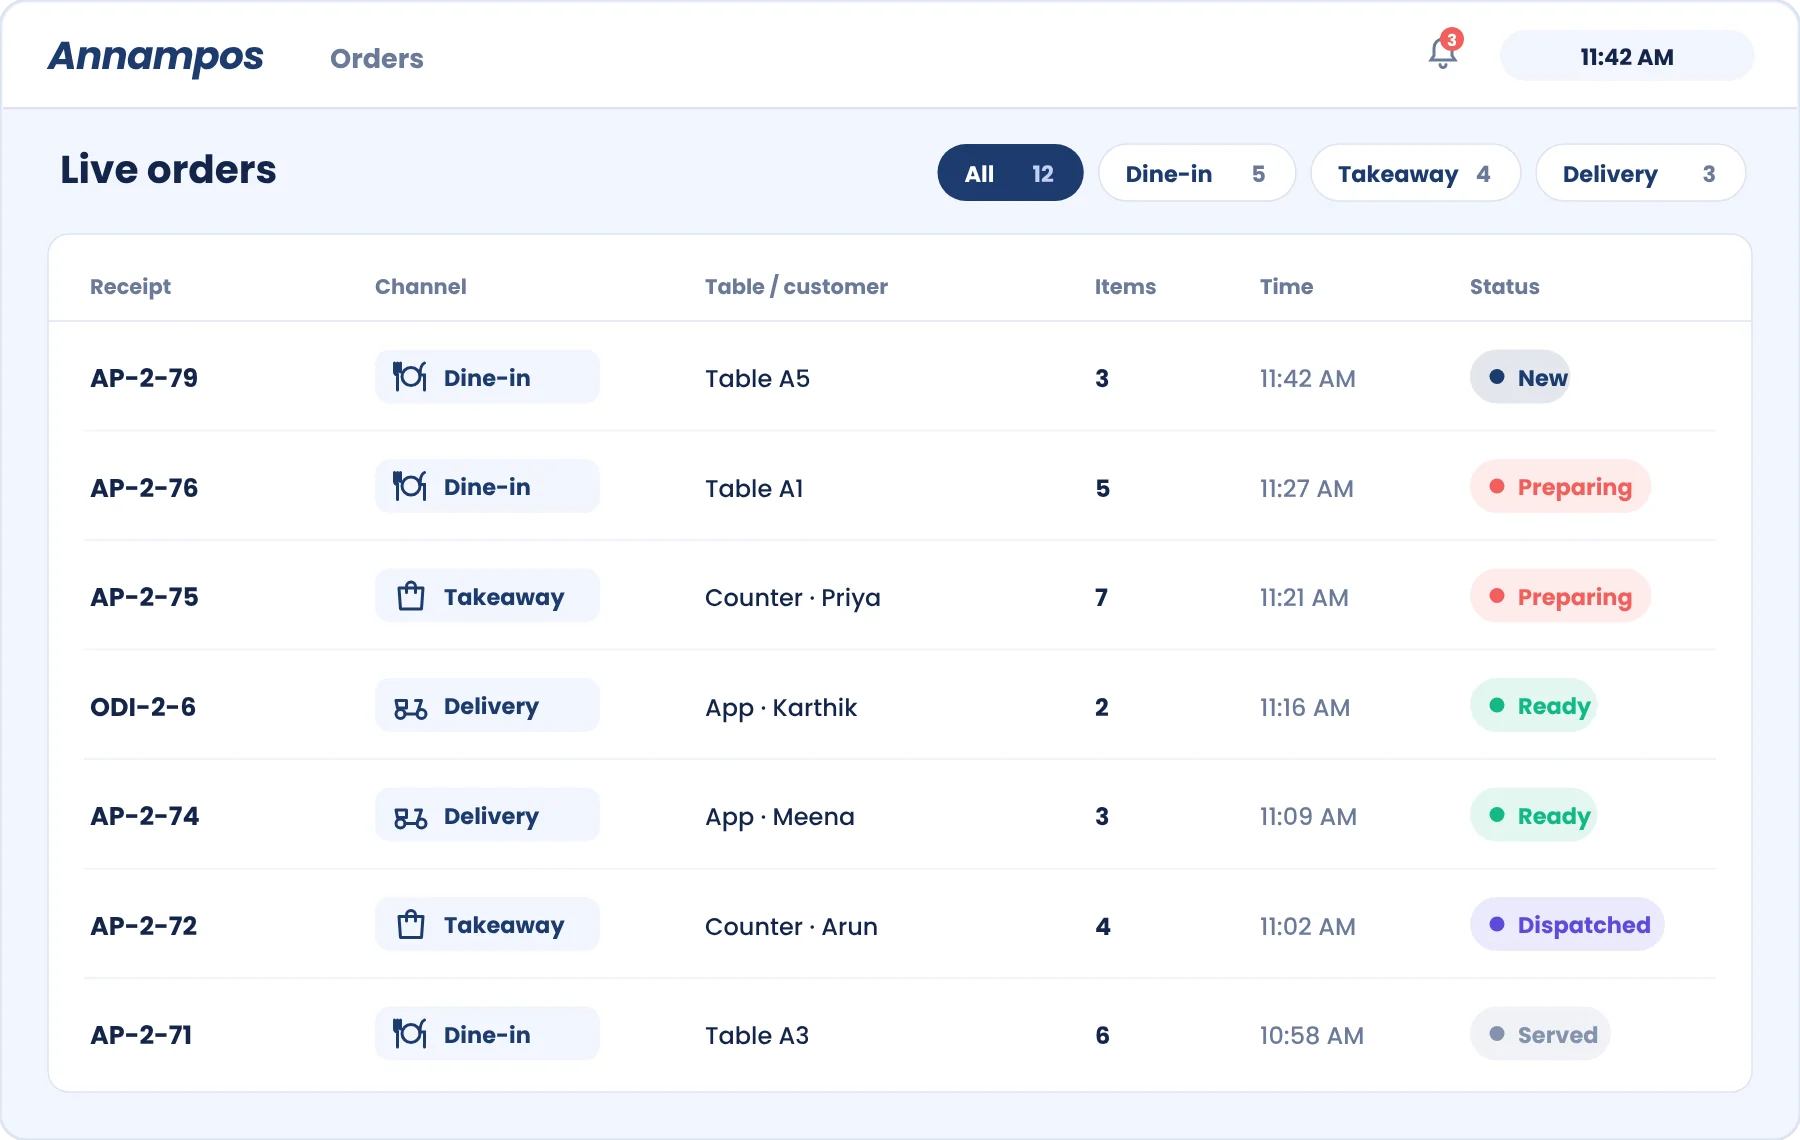
Task: Click the delivery scooter icon for AP-2-74
Action: pyautogui.click(x=411, y=817)
